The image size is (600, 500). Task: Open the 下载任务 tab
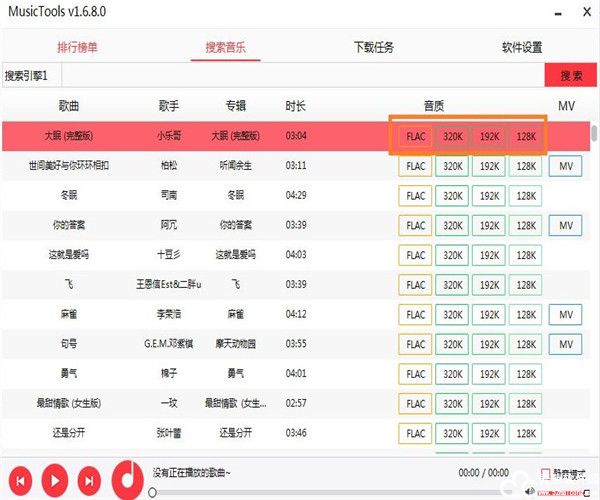[x=374, y=47]
